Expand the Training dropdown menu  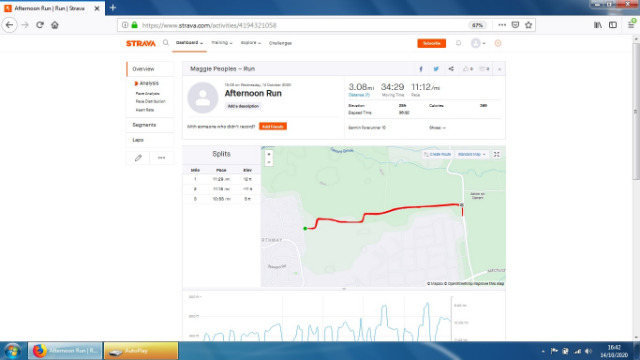coord(222,43)
